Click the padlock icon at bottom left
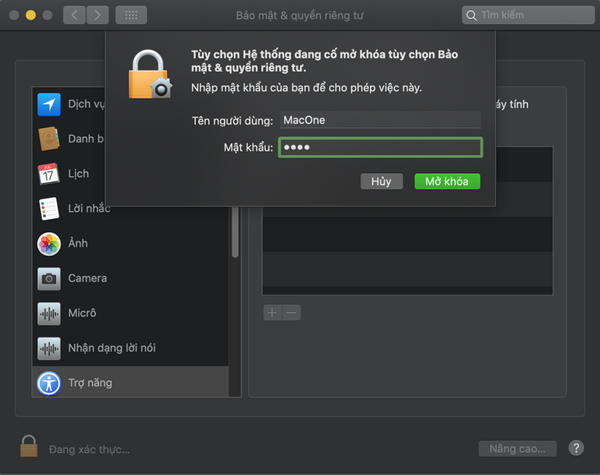 [x=30, y=448]
